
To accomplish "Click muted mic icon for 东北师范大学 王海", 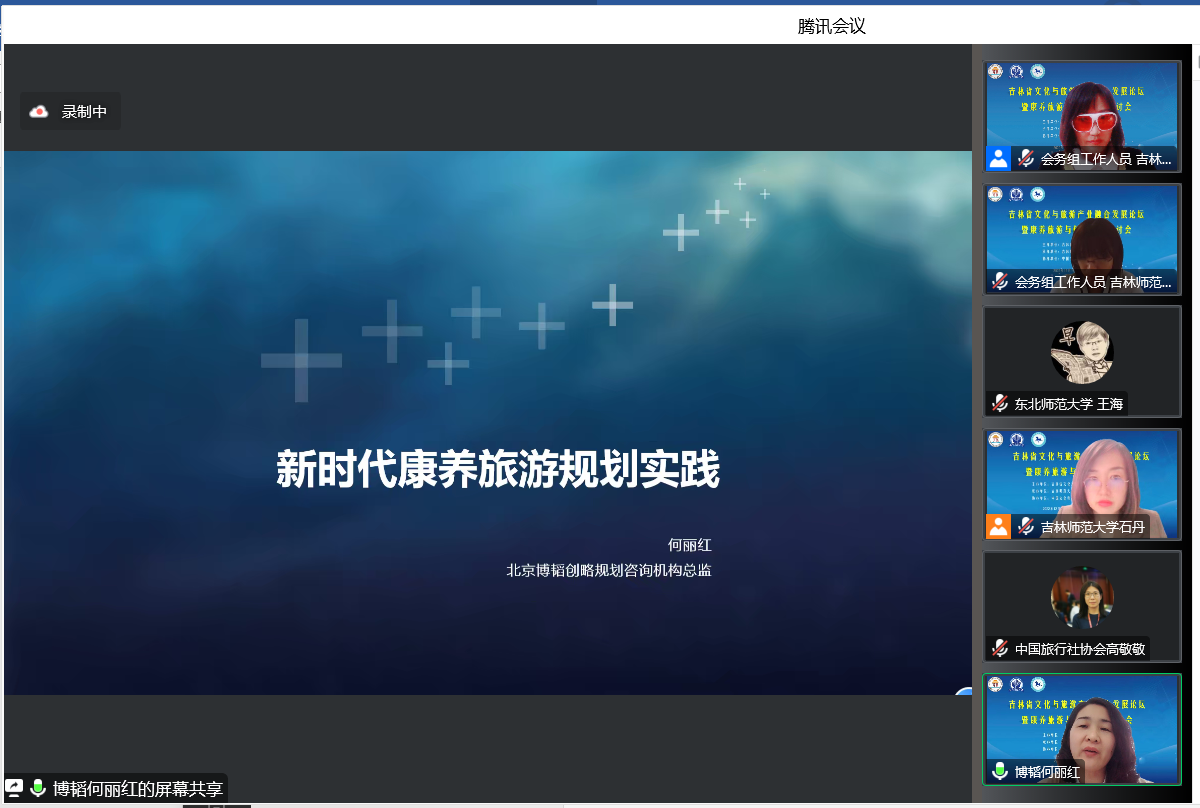I will (999, 404).
